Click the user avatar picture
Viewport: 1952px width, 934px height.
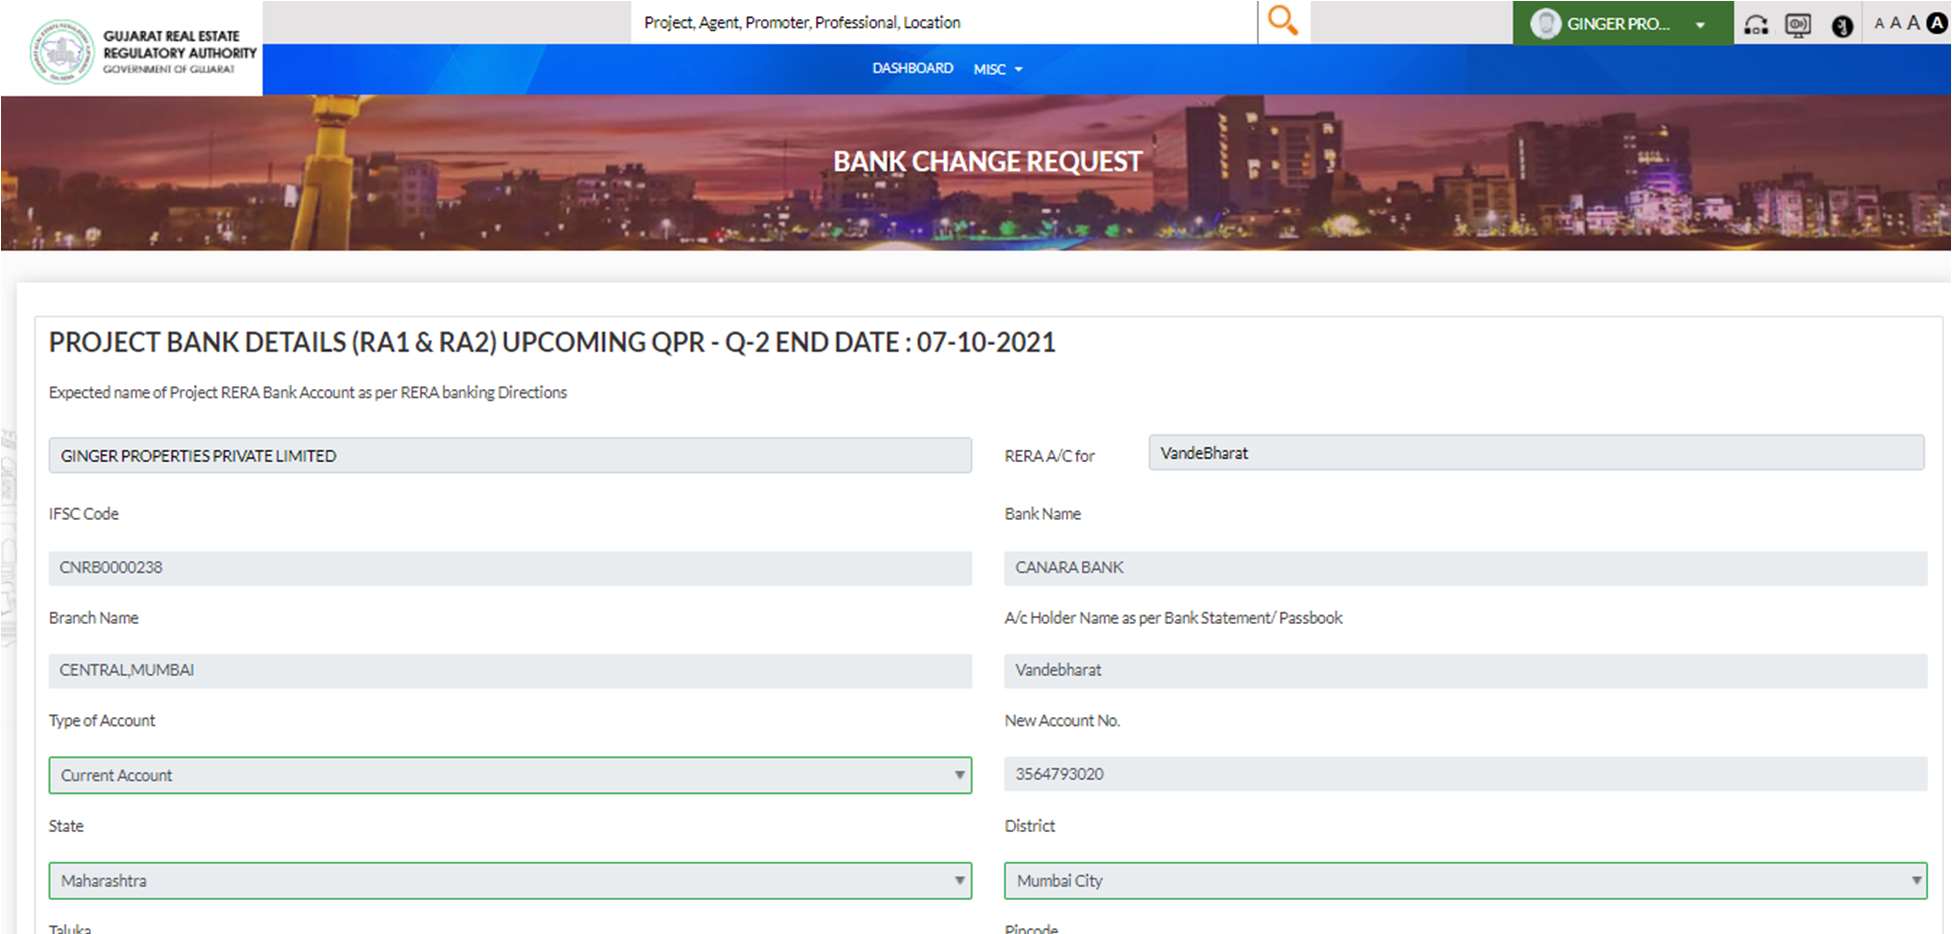tap(1545, 23)
